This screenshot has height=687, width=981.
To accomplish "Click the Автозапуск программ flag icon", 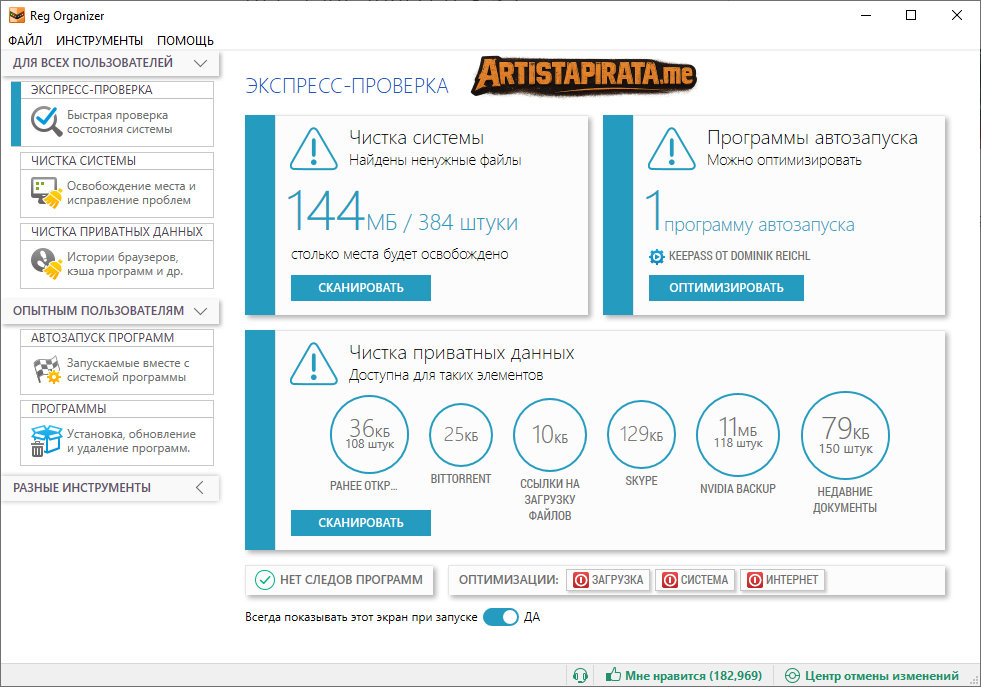I will (46, 370).
